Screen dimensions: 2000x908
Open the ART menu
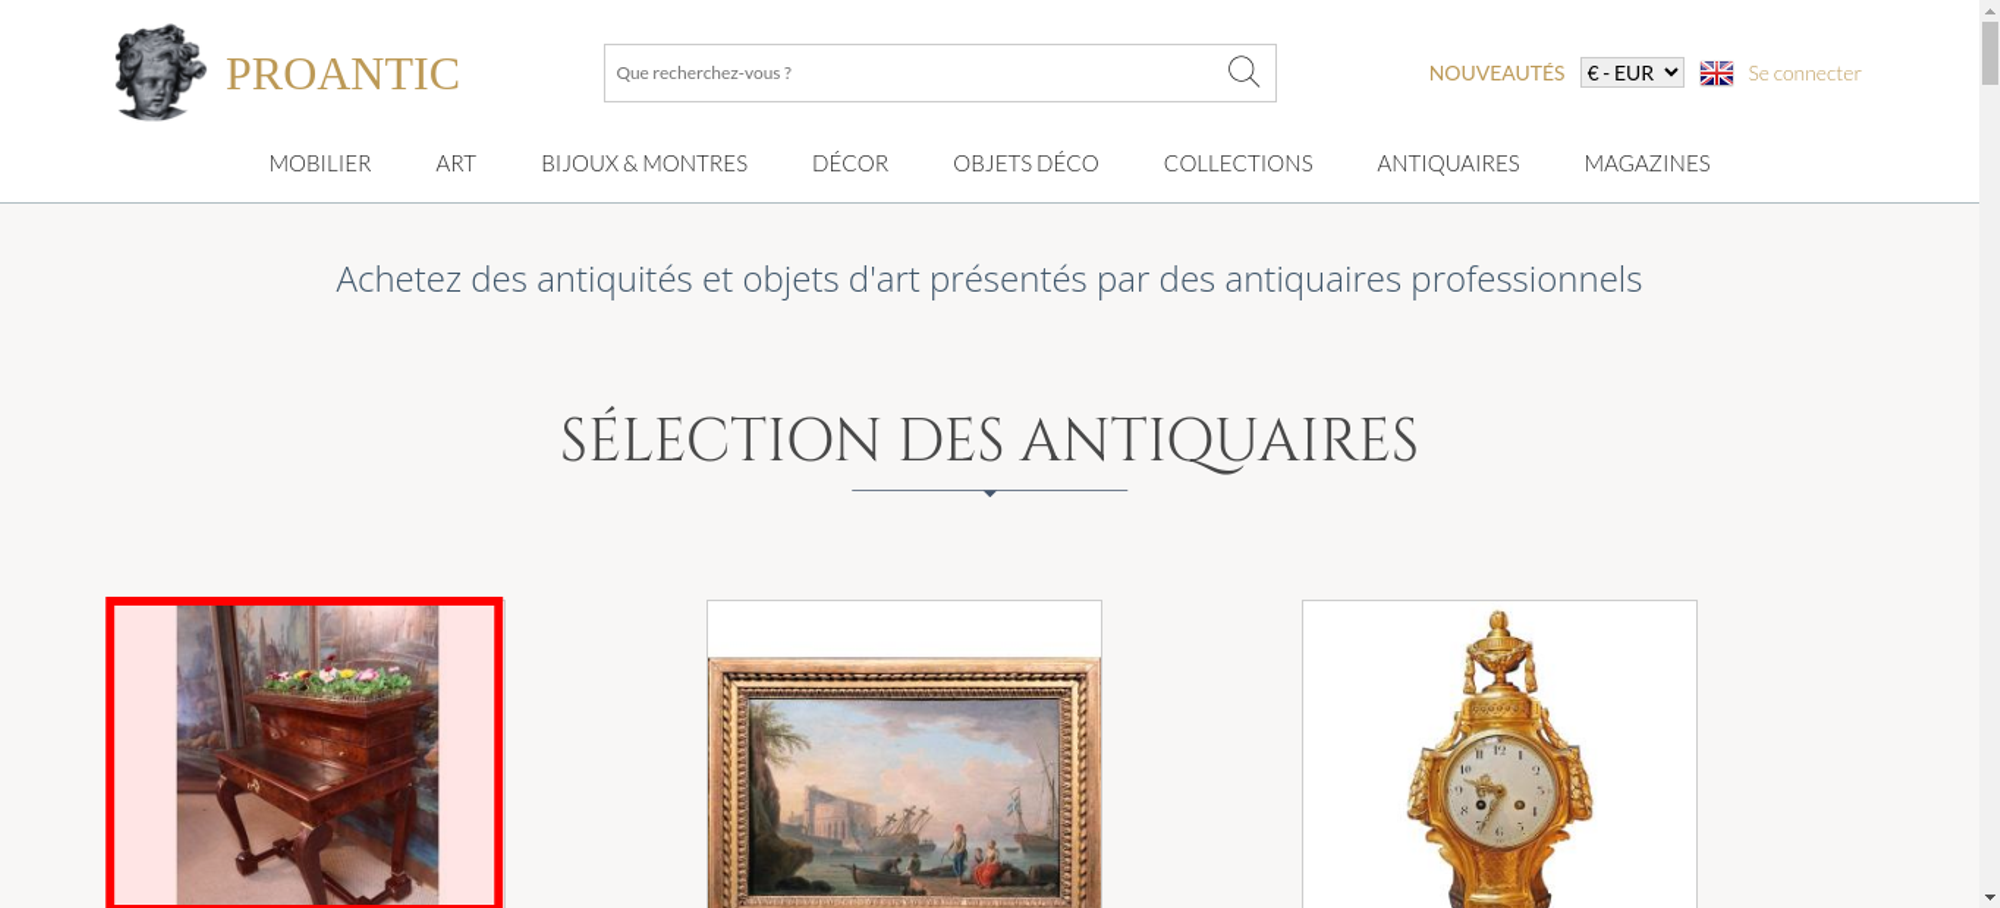point(456,163)
